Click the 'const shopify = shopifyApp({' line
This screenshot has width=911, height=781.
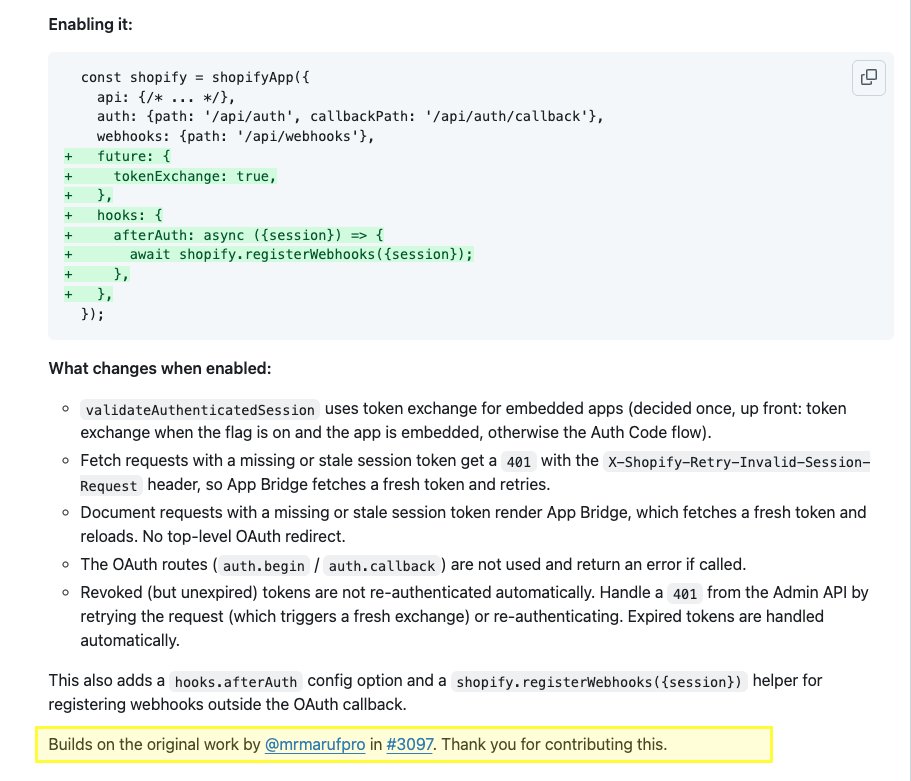(195, 77)
